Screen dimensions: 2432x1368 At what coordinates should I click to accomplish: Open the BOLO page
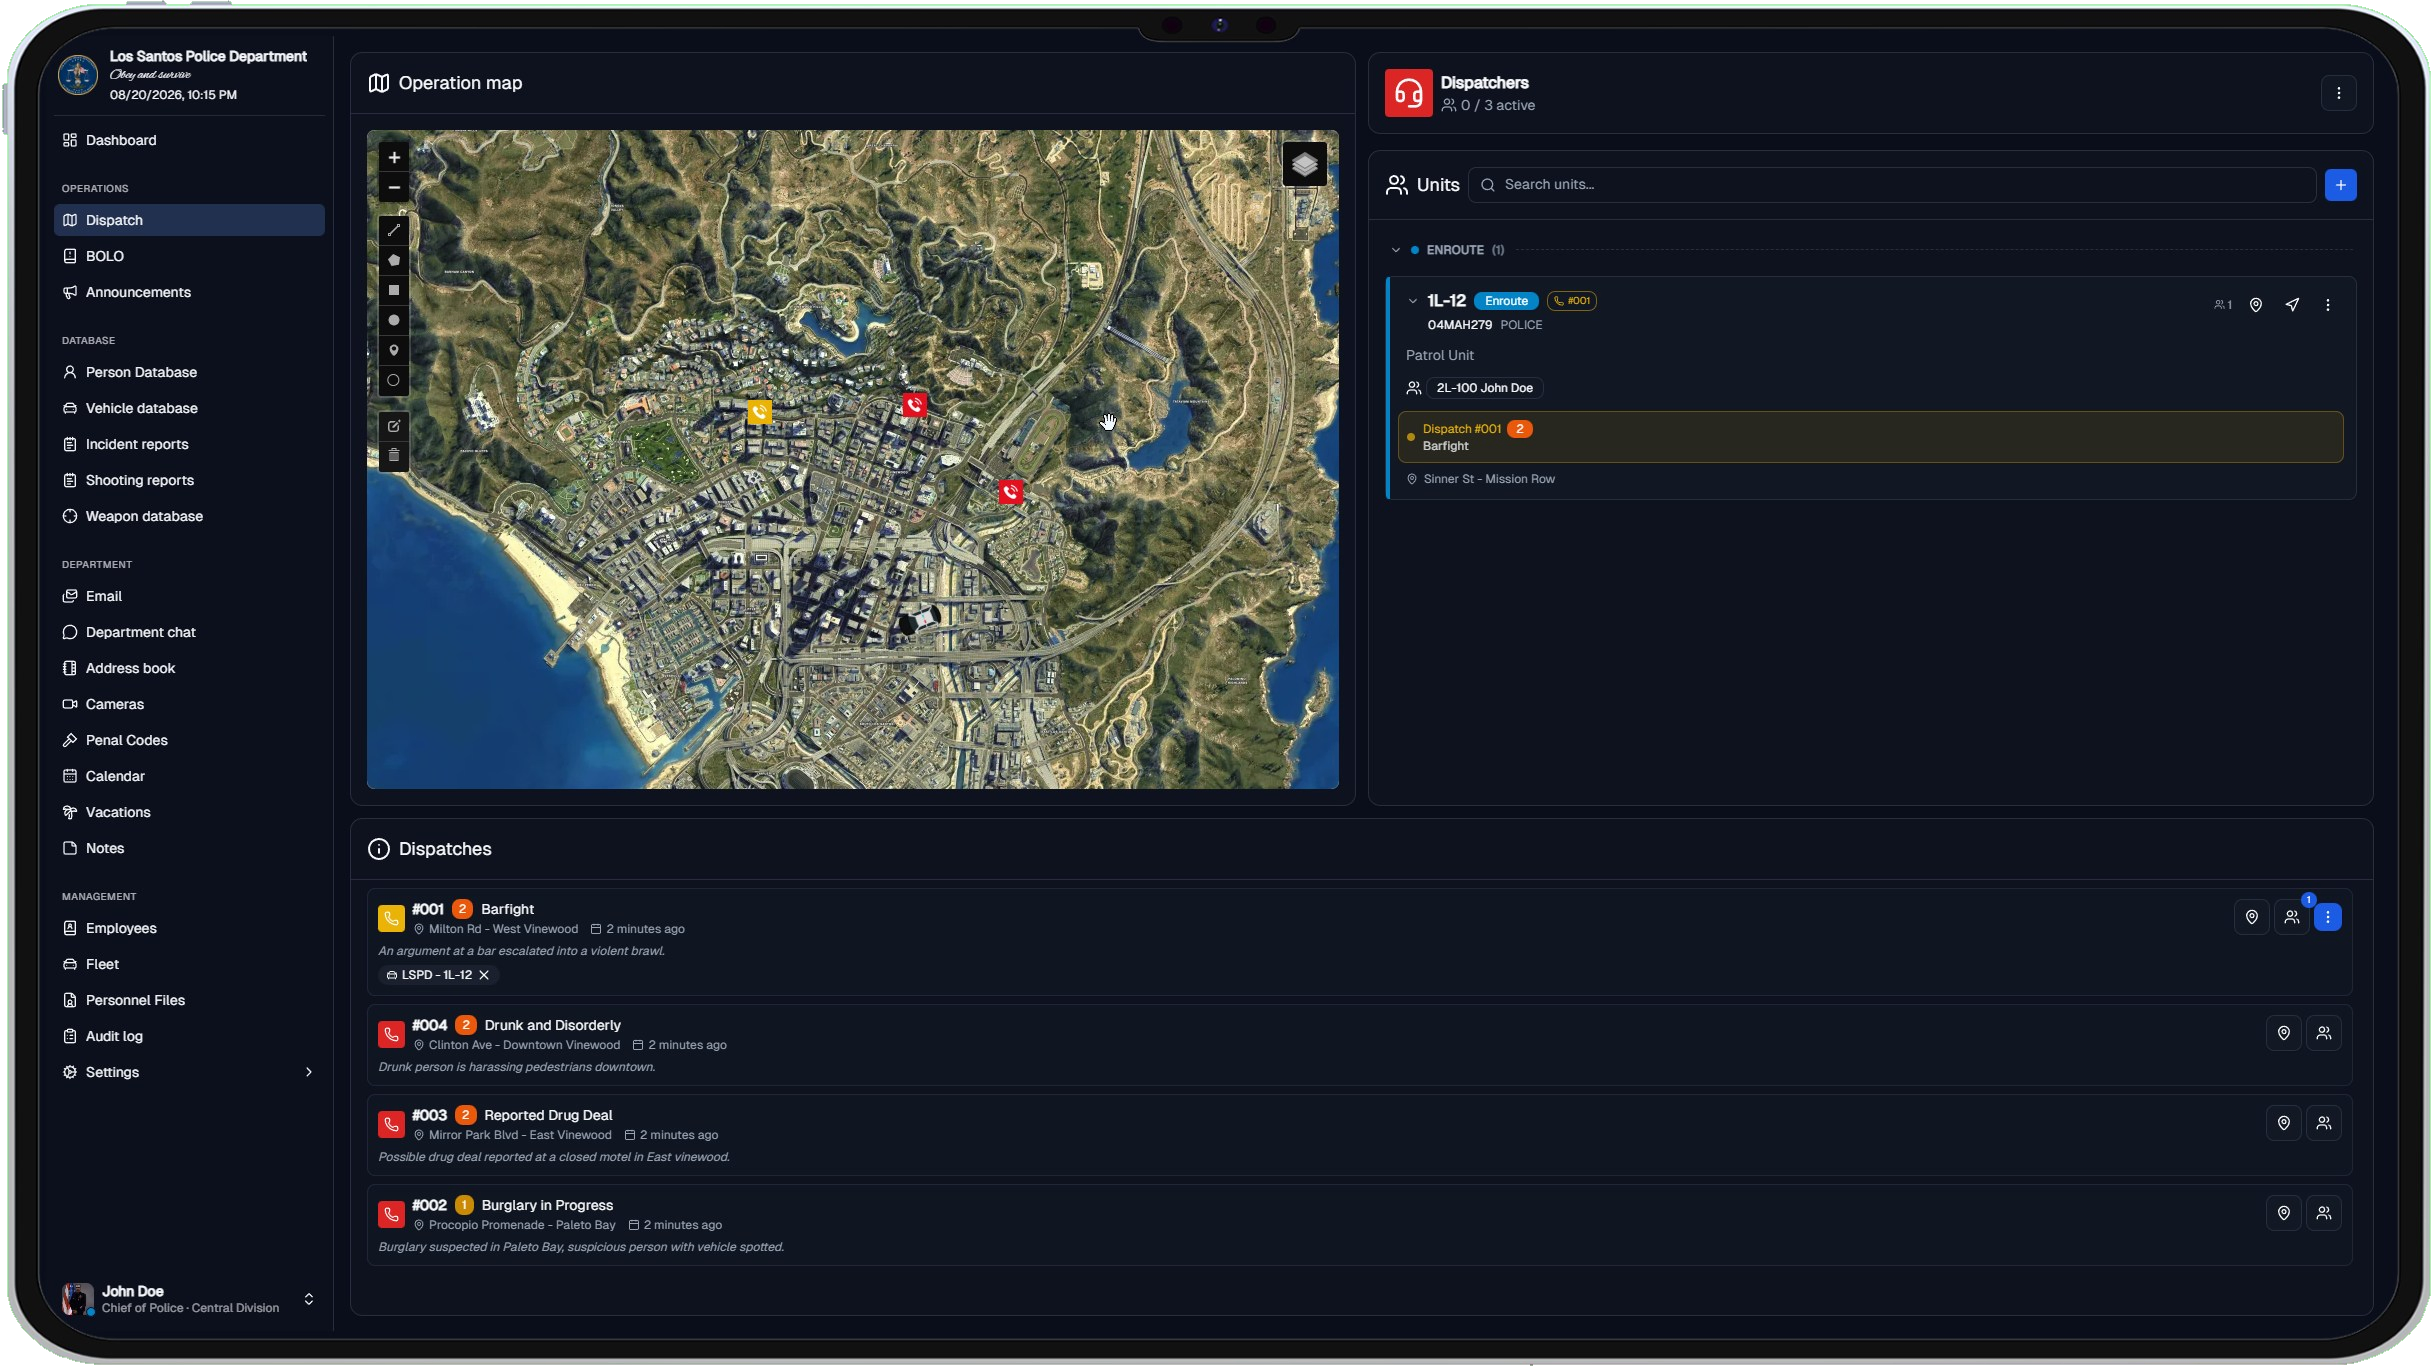189,256
